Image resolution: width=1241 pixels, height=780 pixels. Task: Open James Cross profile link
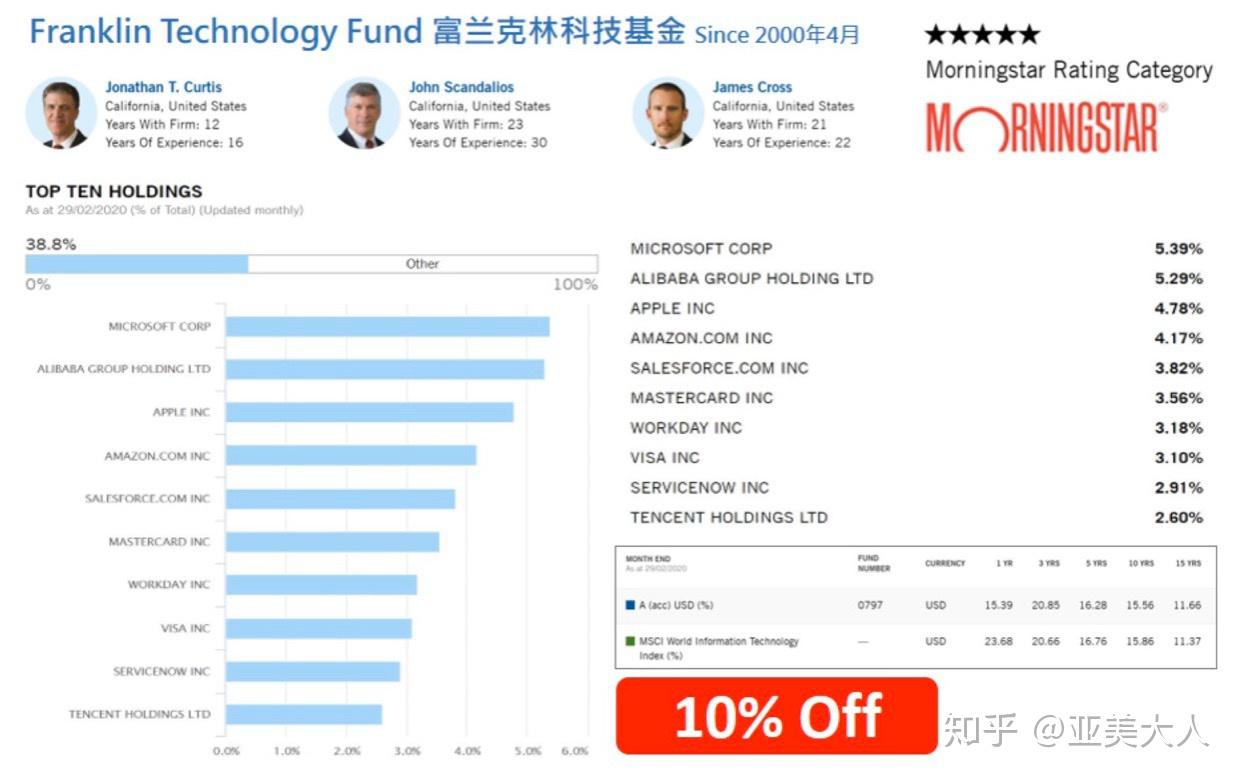click(752, 87)
